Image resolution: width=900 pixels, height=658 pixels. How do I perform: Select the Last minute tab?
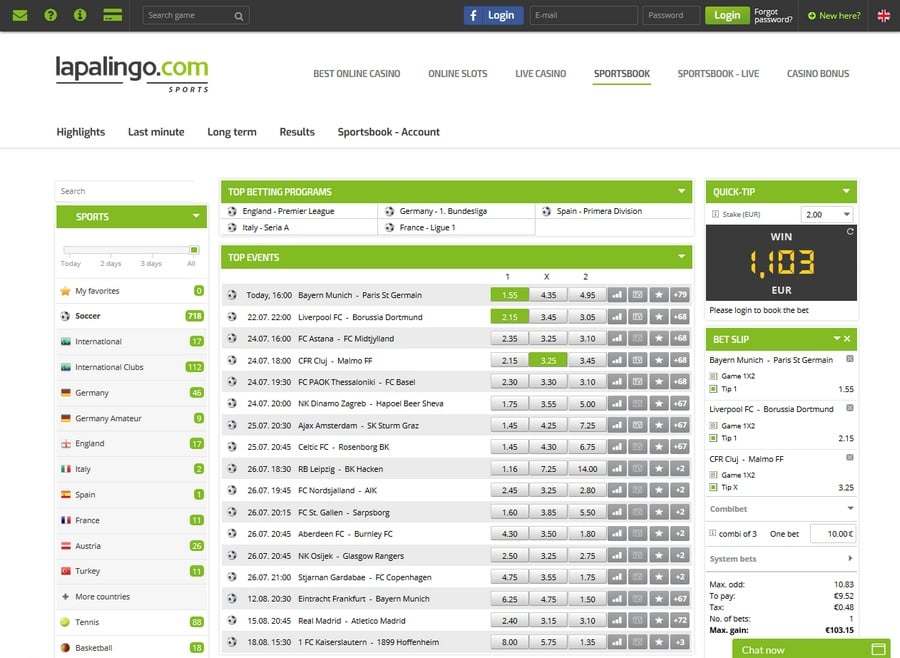point(156,132)
